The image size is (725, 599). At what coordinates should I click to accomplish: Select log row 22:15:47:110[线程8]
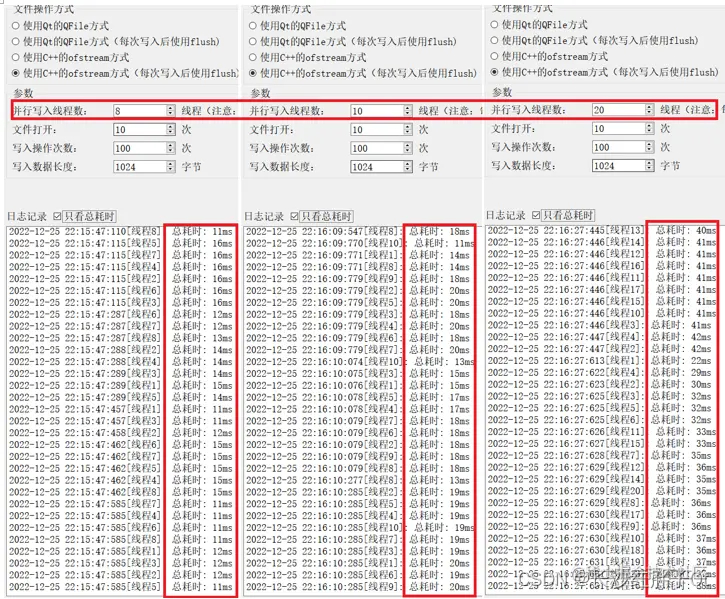[121, 231]
